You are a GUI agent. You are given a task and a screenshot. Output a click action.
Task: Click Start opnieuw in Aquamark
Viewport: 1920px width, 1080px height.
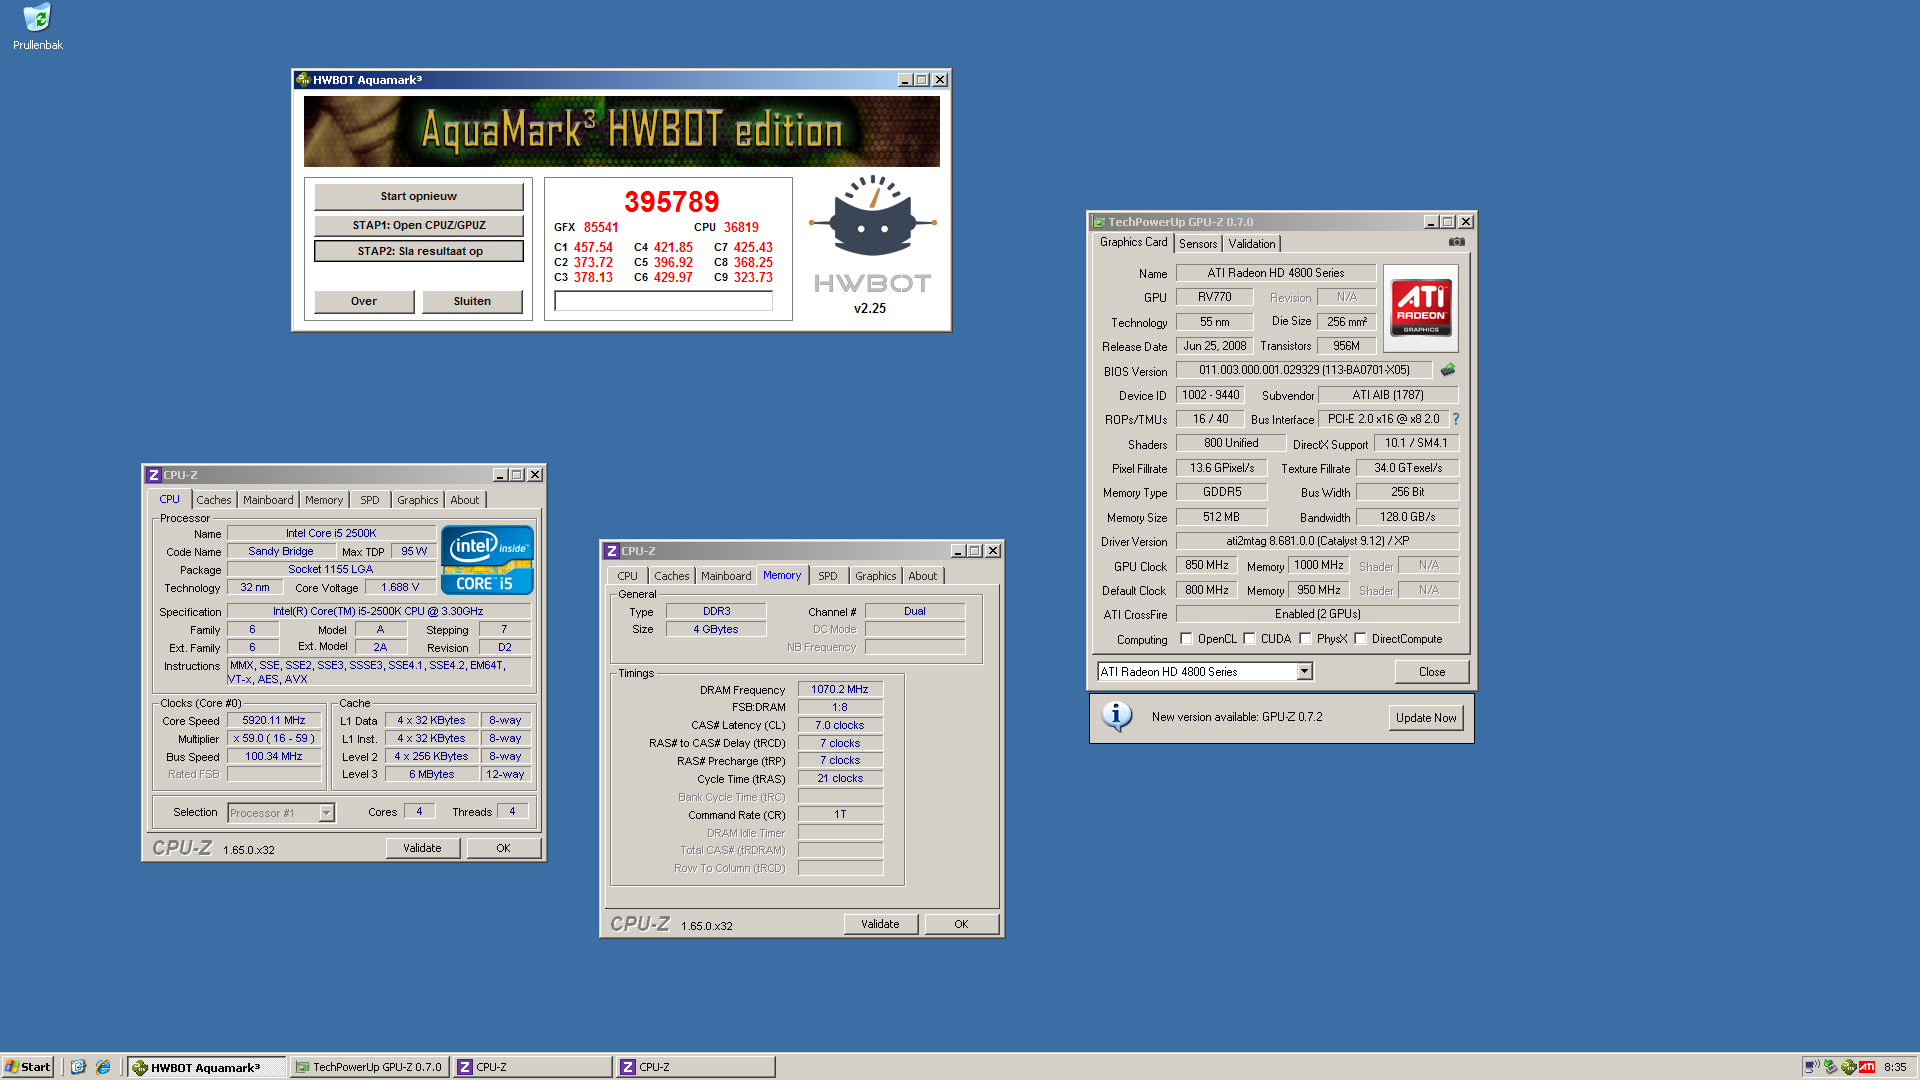(x=419, y=196)
